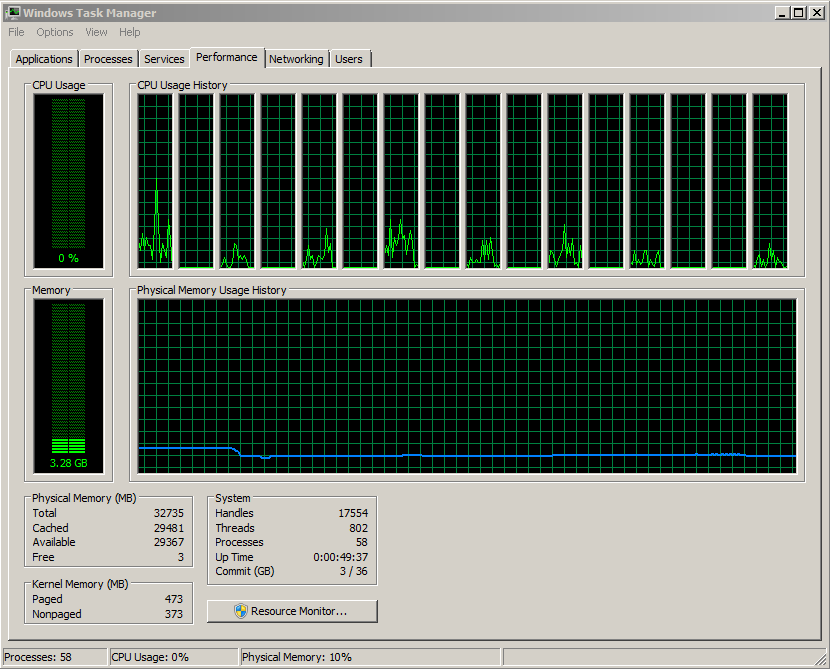
Task: Click the Free memory row label
Action: point(43,557)
